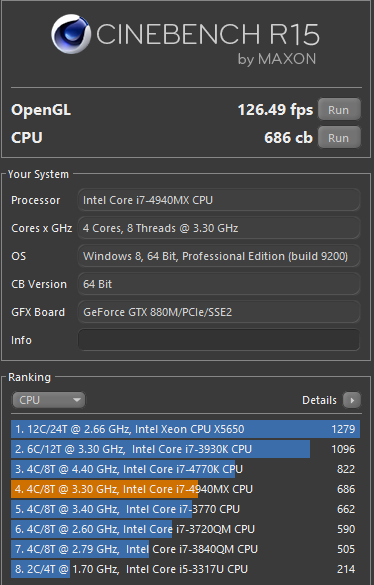Select the i7-4770K ranking row
The image size is (374, 585).
point(186,469)
